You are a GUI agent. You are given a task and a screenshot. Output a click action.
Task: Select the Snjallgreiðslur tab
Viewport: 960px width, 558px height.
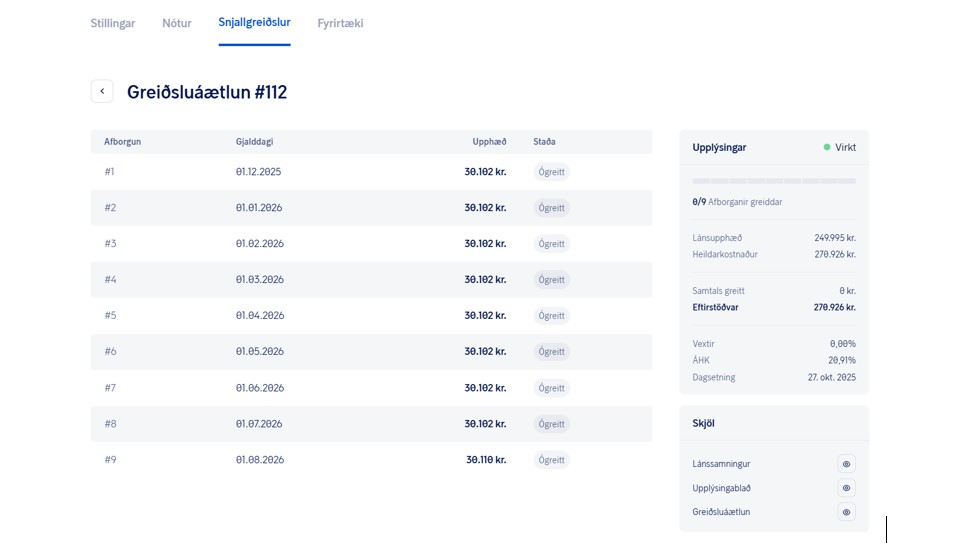pyautogui.click(x=254, y=23)
